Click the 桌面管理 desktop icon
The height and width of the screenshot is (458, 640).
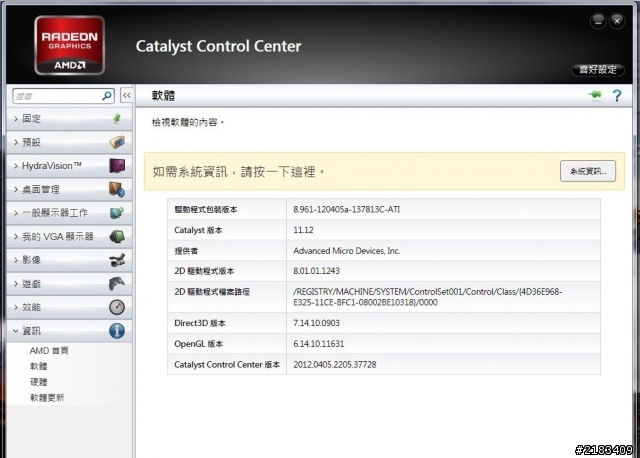117,189
